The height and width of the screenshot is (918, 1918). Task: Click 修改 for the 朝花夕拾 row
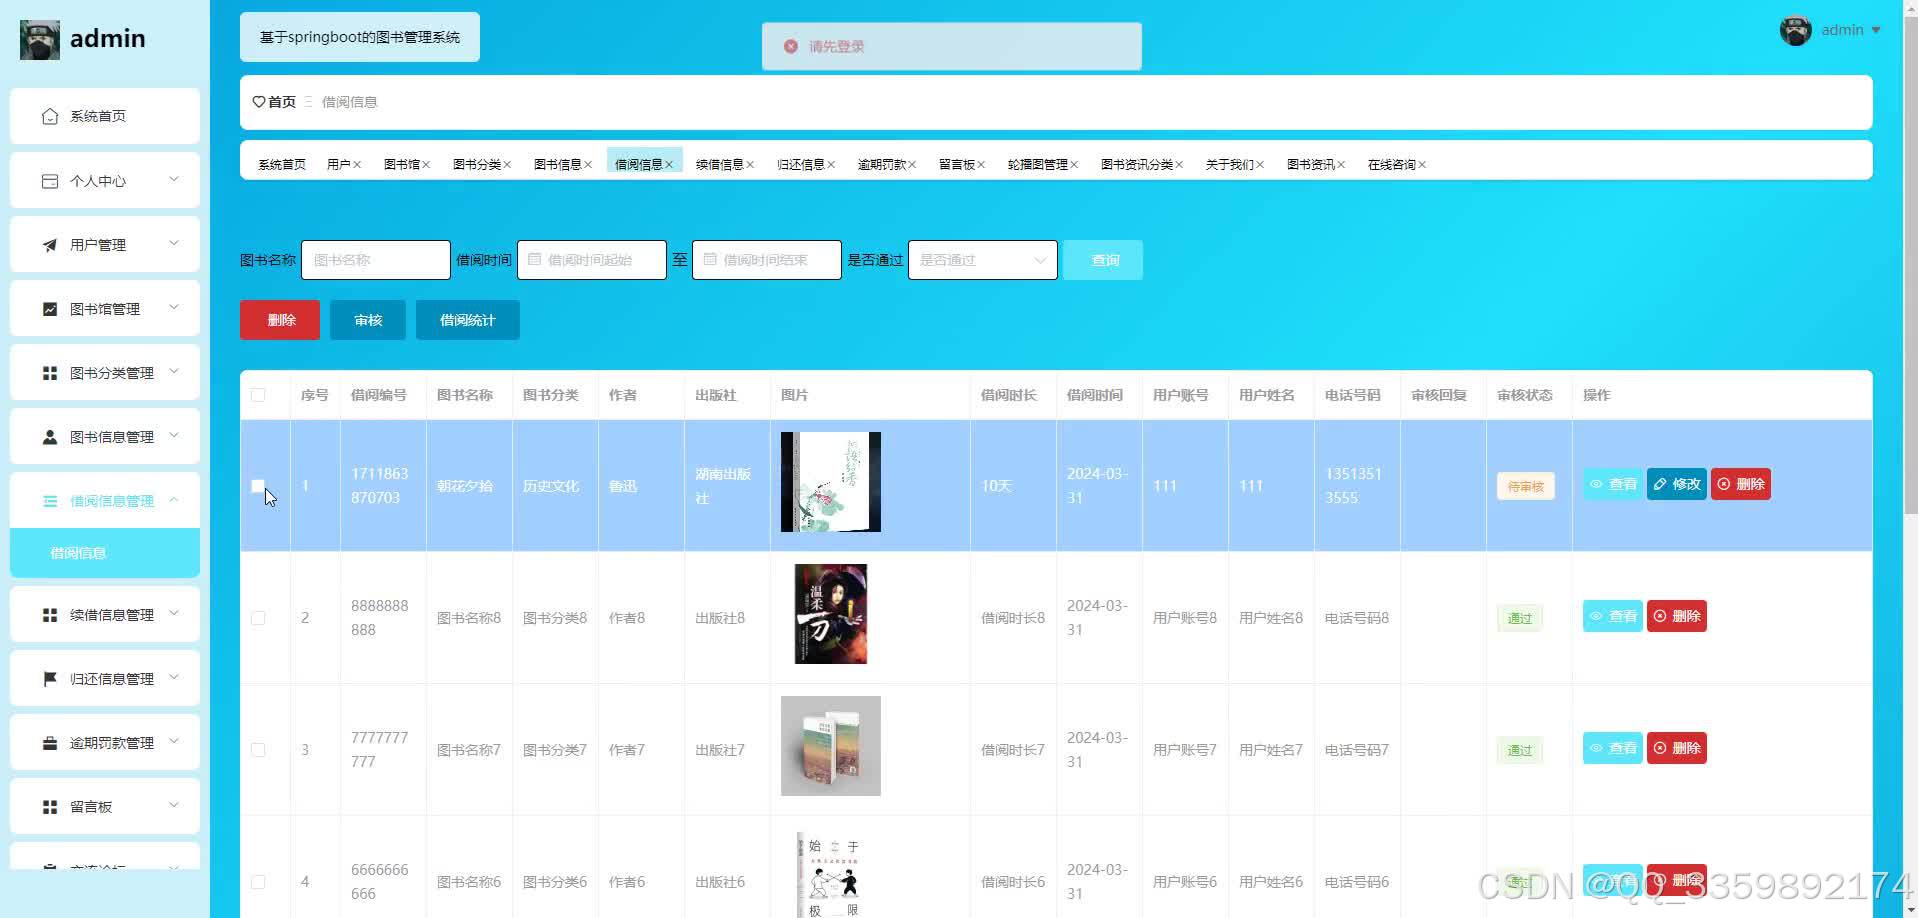[x=1677, y=484]
